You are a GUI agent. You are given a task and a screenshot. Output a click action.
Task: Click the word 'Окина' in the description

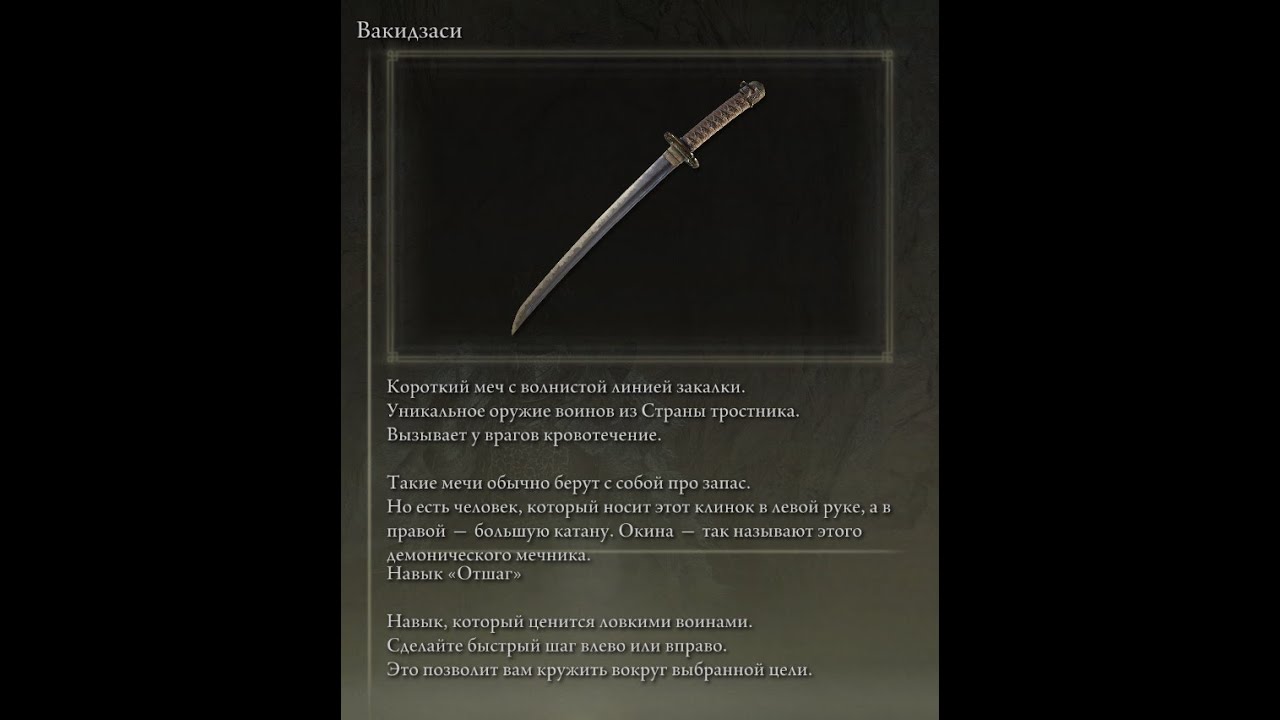[x=644, y=531]
